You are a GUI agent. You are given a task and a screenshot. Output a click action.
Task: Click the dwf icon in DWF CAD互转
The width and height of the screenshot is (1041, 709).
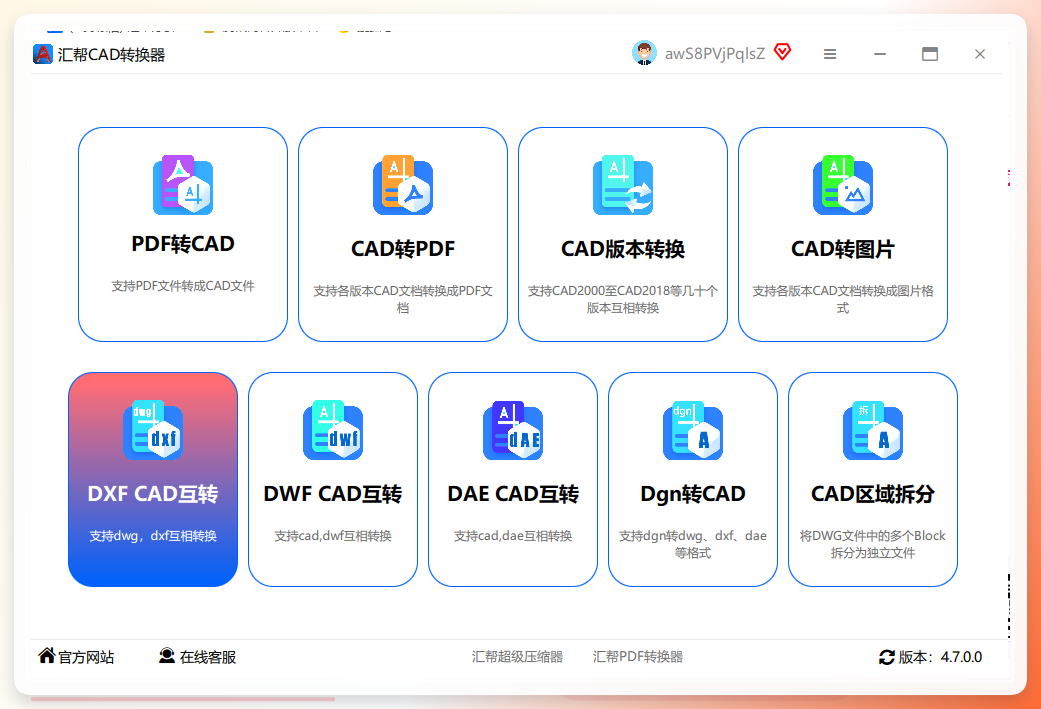click(x=333, y=430)
